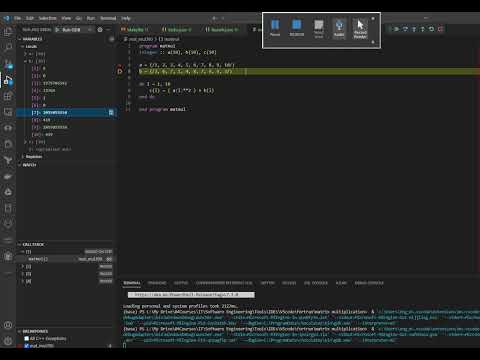Expand array variable c
Viewport: 480px width, 360px height.
(x=25, y=142)
